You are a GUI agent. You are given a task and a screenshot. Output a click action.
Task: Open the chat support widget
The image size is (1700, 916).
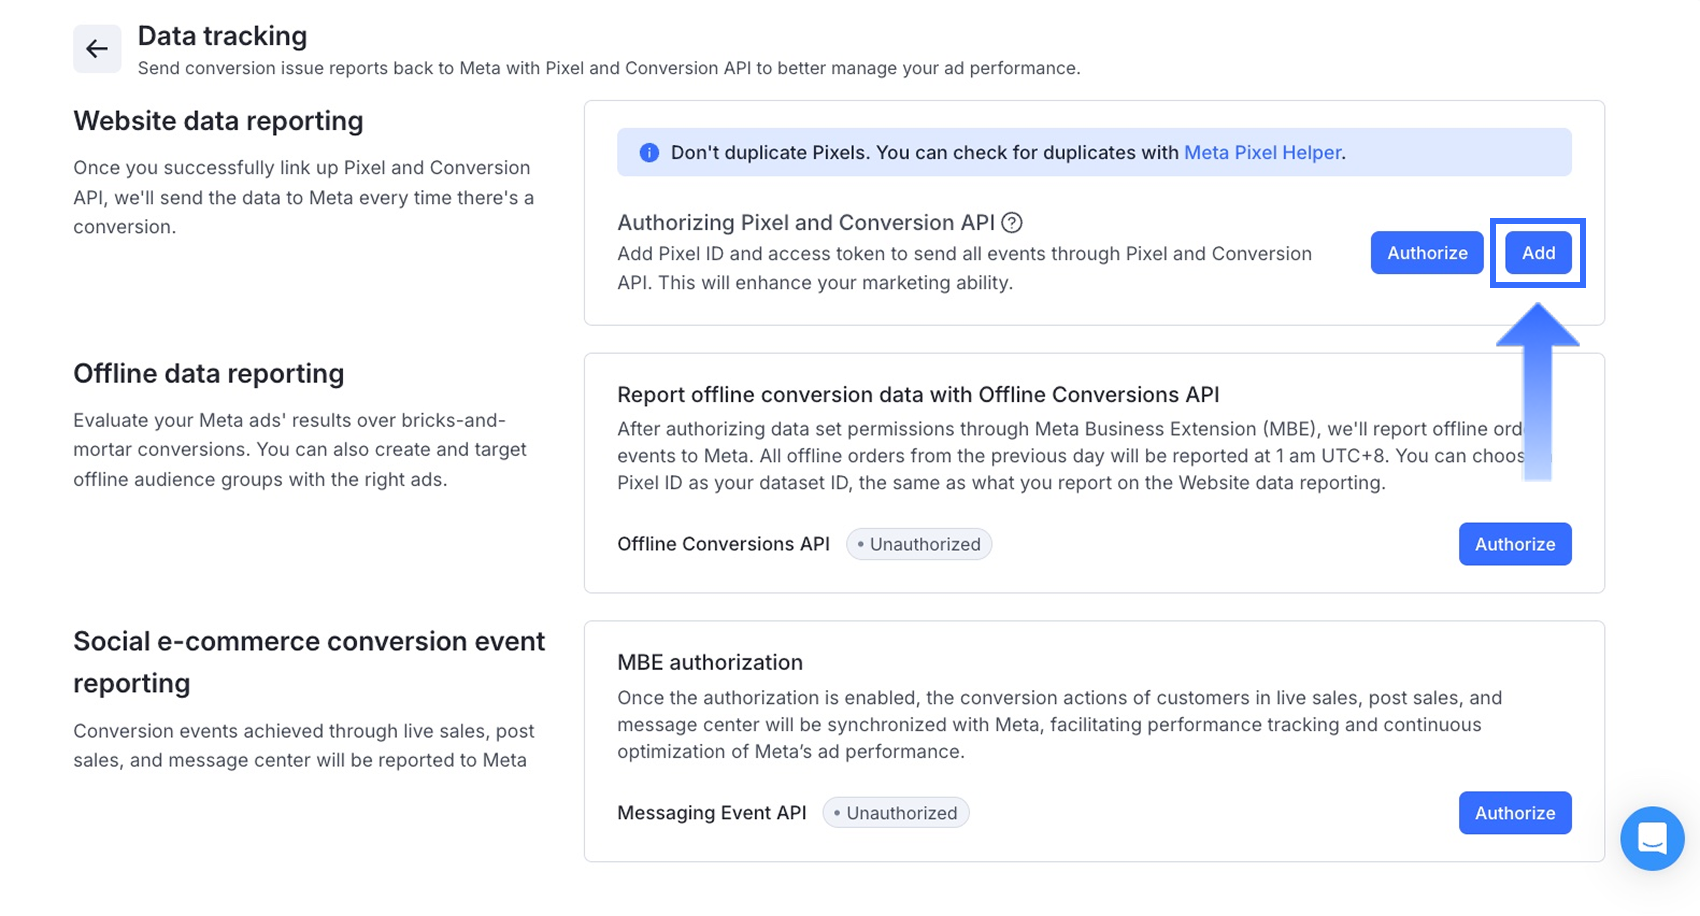point(1651,838)
